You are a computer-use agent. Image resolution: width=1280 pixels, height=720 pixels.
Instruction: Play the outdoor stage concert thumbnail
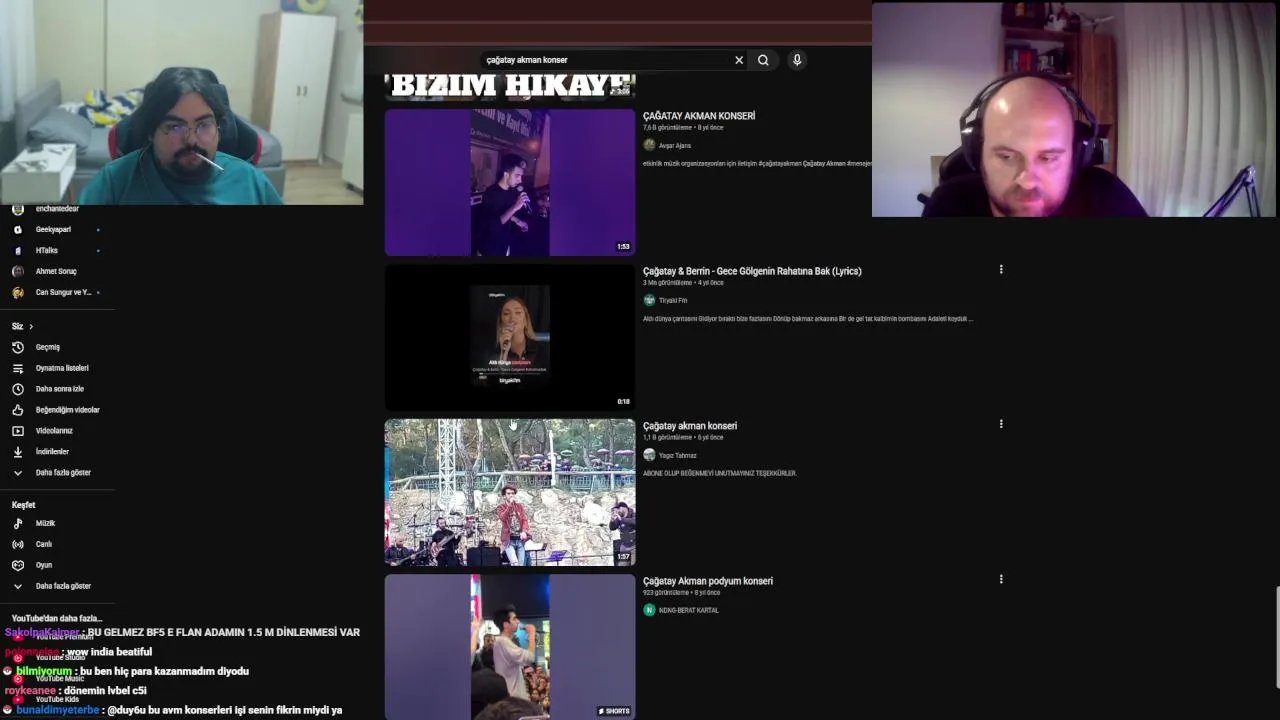[510, 492]
